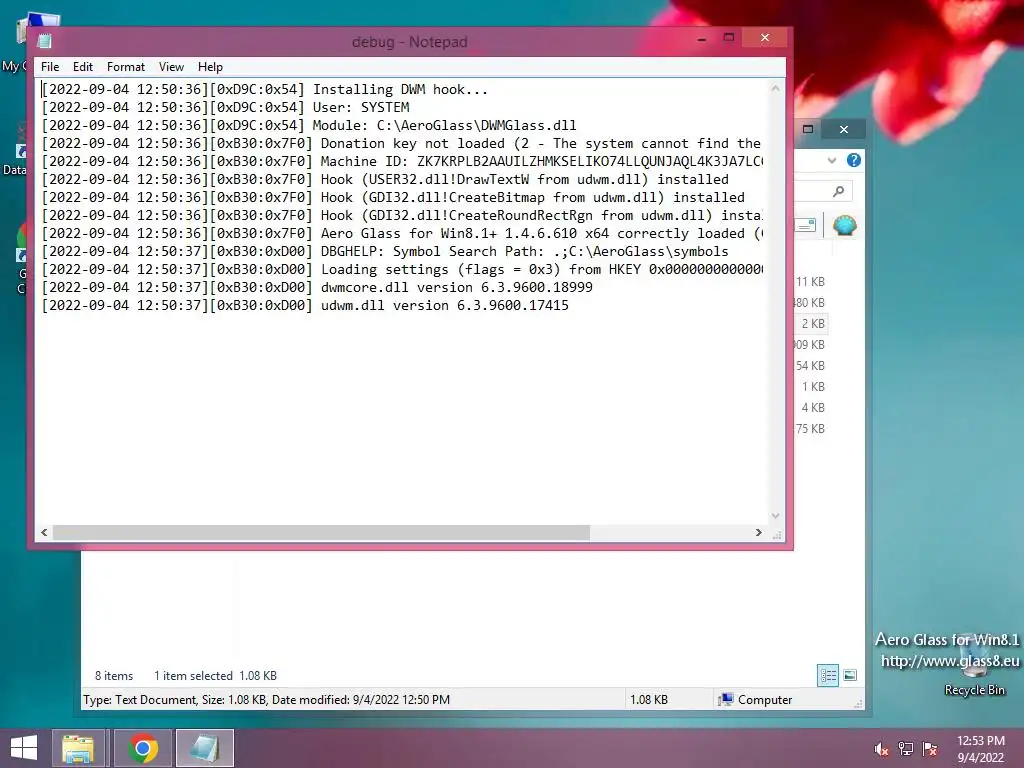Close the Explorer window behind Notepad
Viewport: 1024px width, 768px height.
[x=844, y=129]
